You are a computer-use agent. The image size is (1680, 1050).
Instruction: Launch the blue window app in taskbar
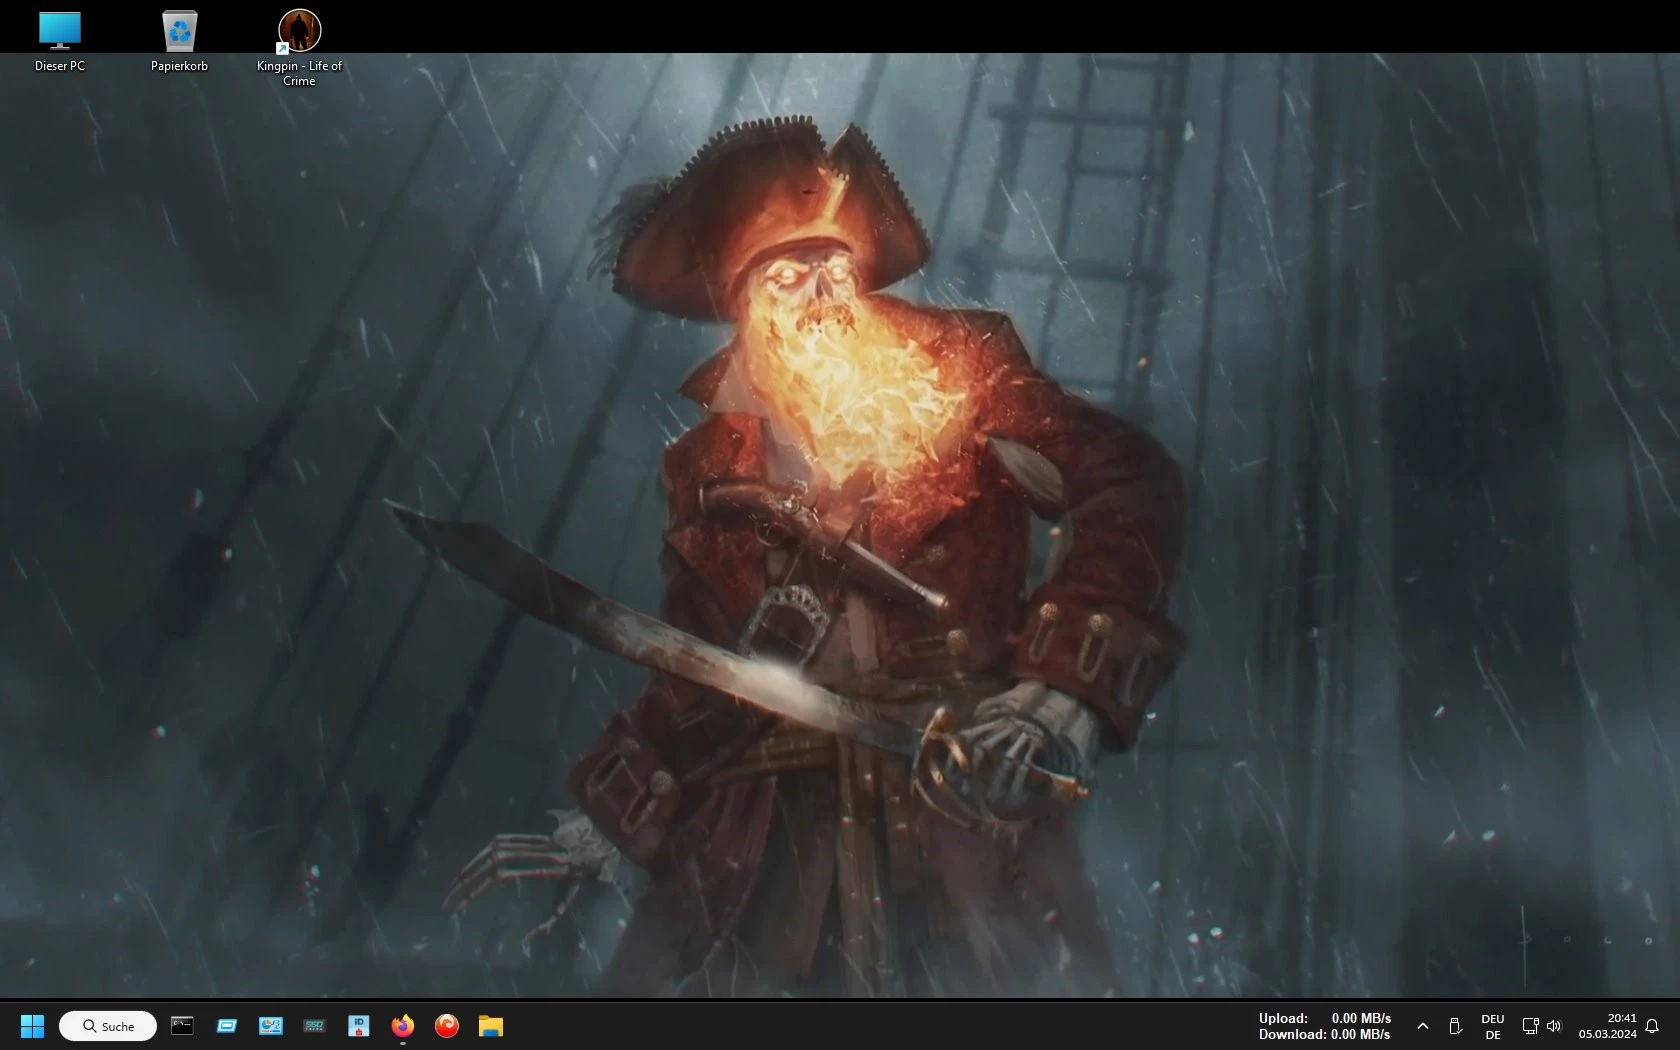pos(226,1025)
